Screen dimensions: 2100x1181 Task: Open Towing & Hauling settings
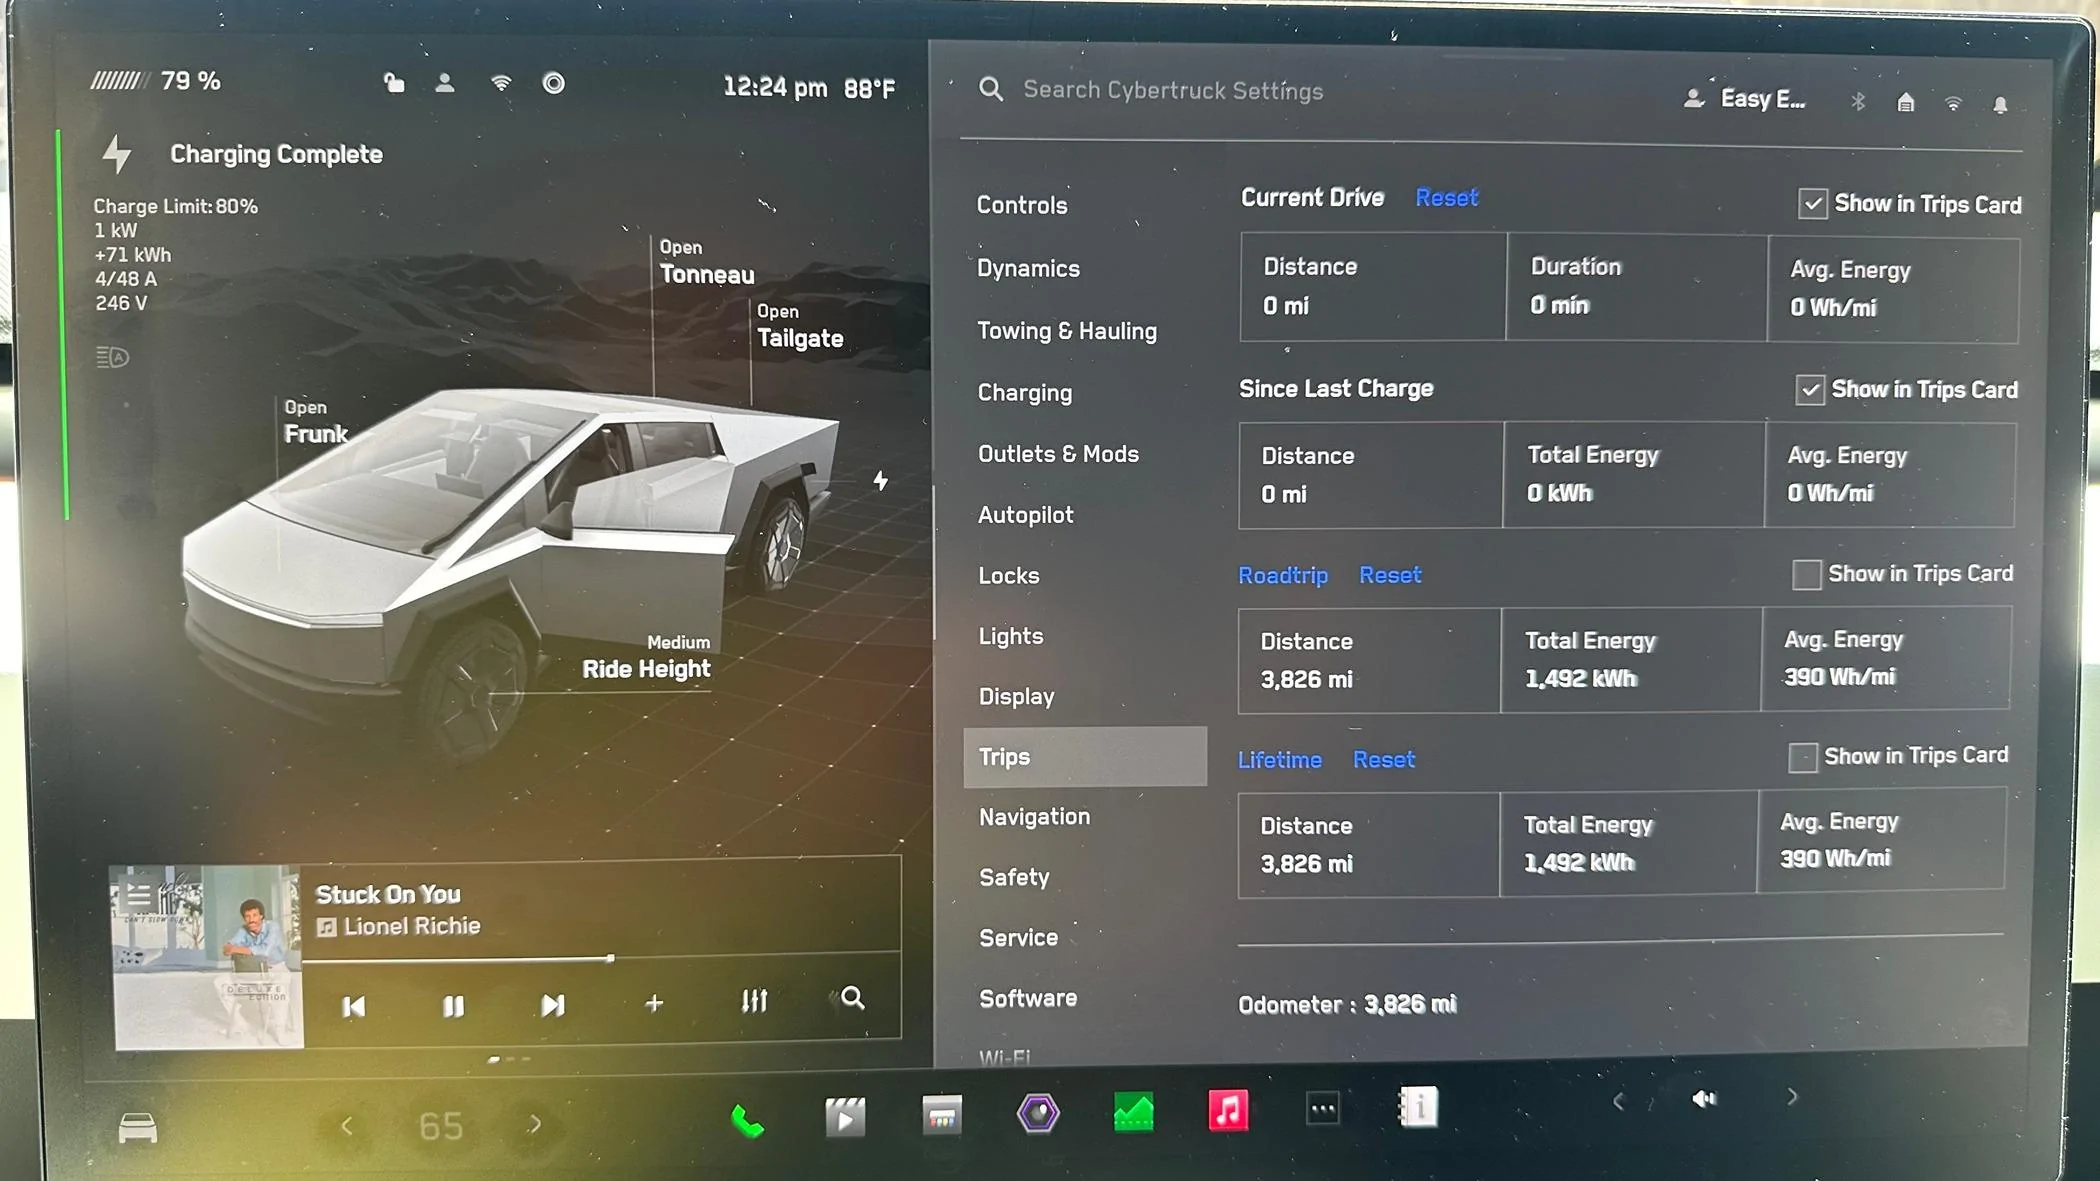(1067, 331)
